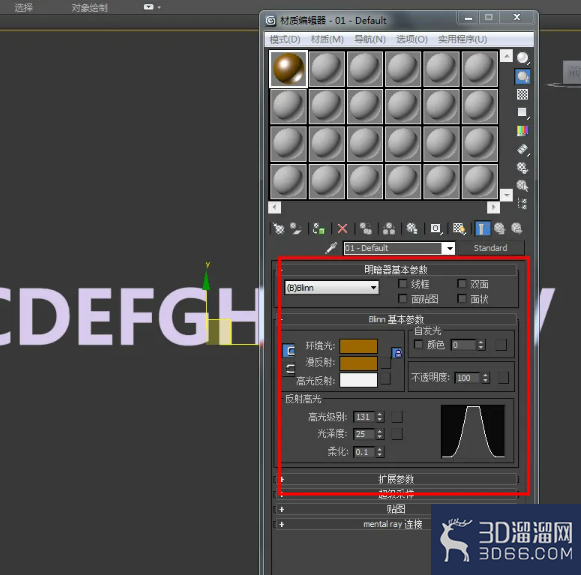Assign material to selection icon

tap(319, 229)
